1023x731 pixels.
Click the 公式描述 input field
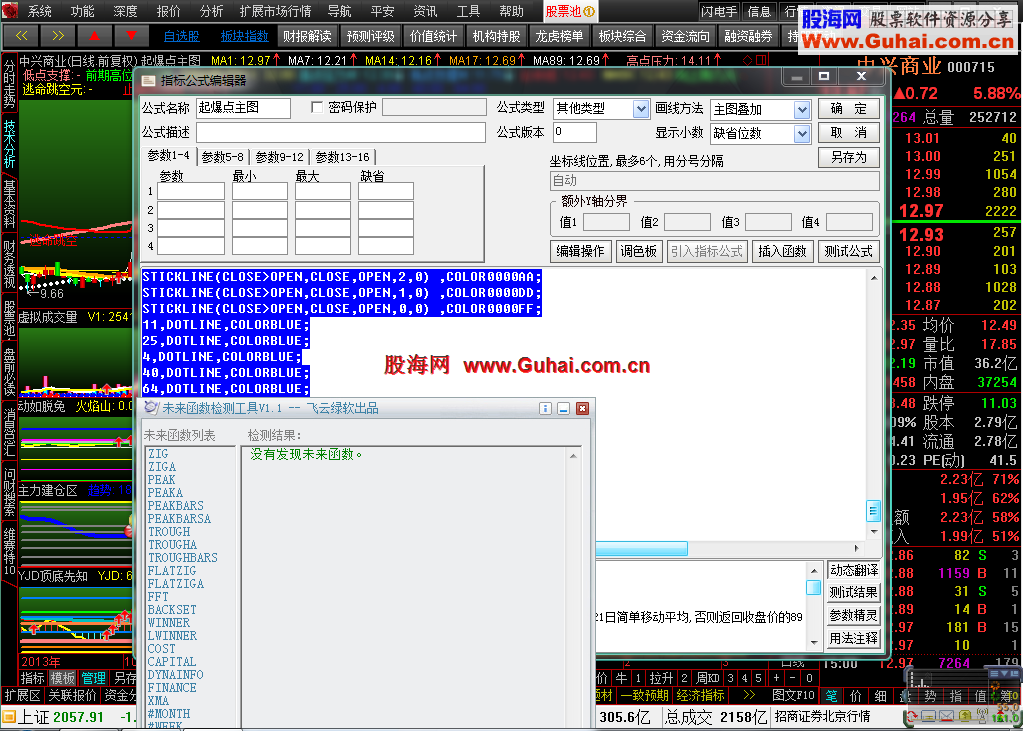pyautogui.click(x=341, y=132)
